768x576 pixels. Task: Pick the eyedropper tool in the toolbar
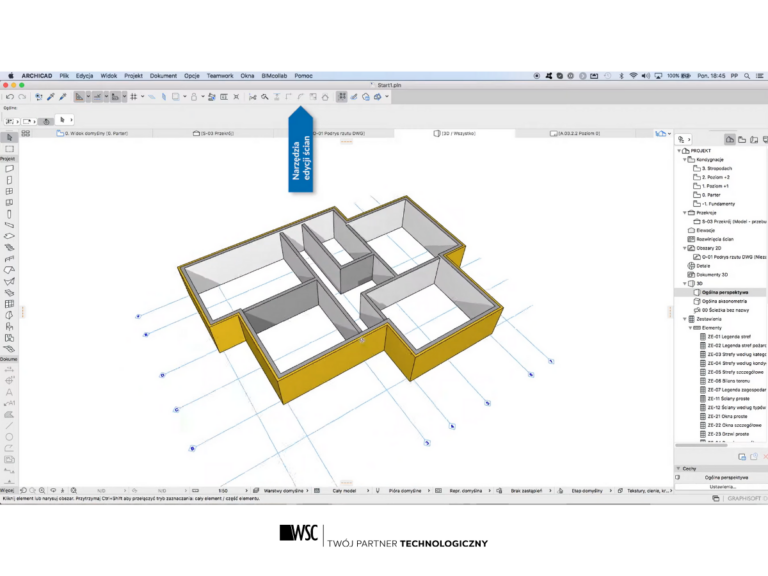pyautogui.click(x=50, y=97)
